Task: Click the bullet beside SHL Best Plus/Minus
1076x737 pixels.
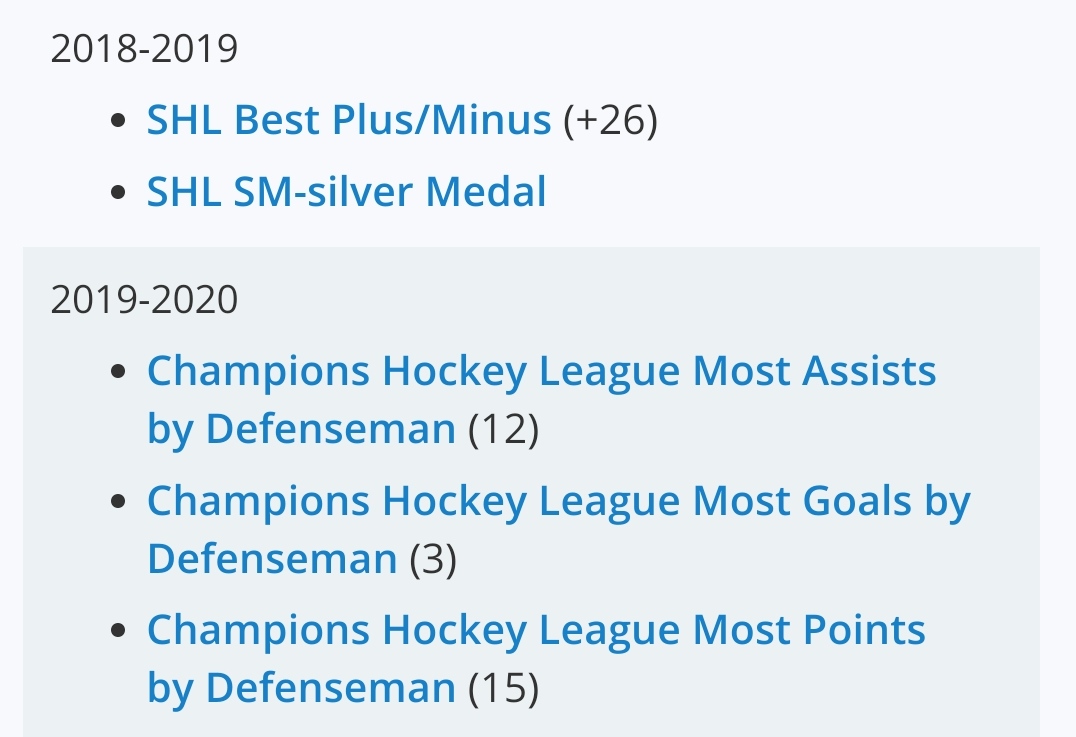Action: [119, 122]
